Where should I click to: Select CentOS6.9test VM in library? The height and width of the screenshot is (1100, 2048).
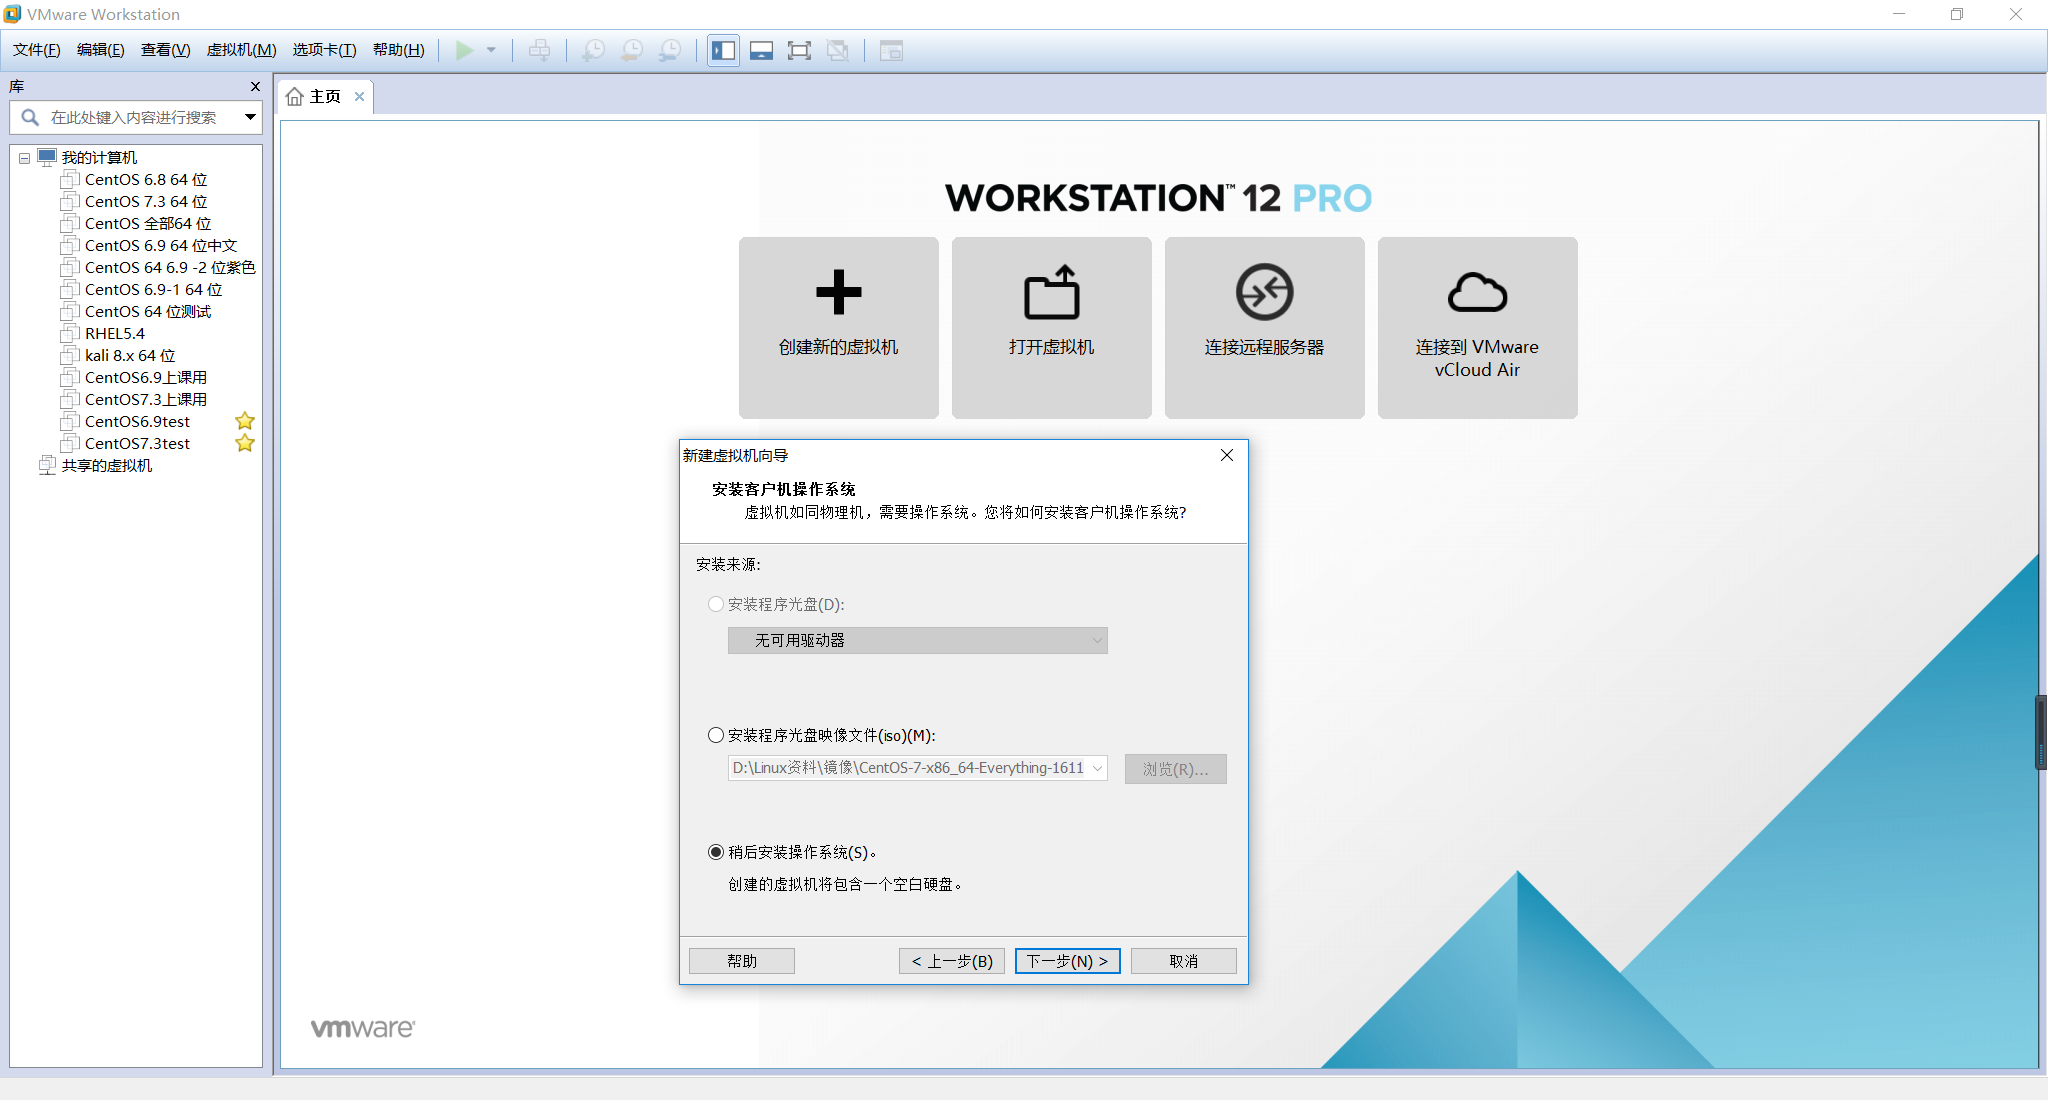tap(137, 421)
